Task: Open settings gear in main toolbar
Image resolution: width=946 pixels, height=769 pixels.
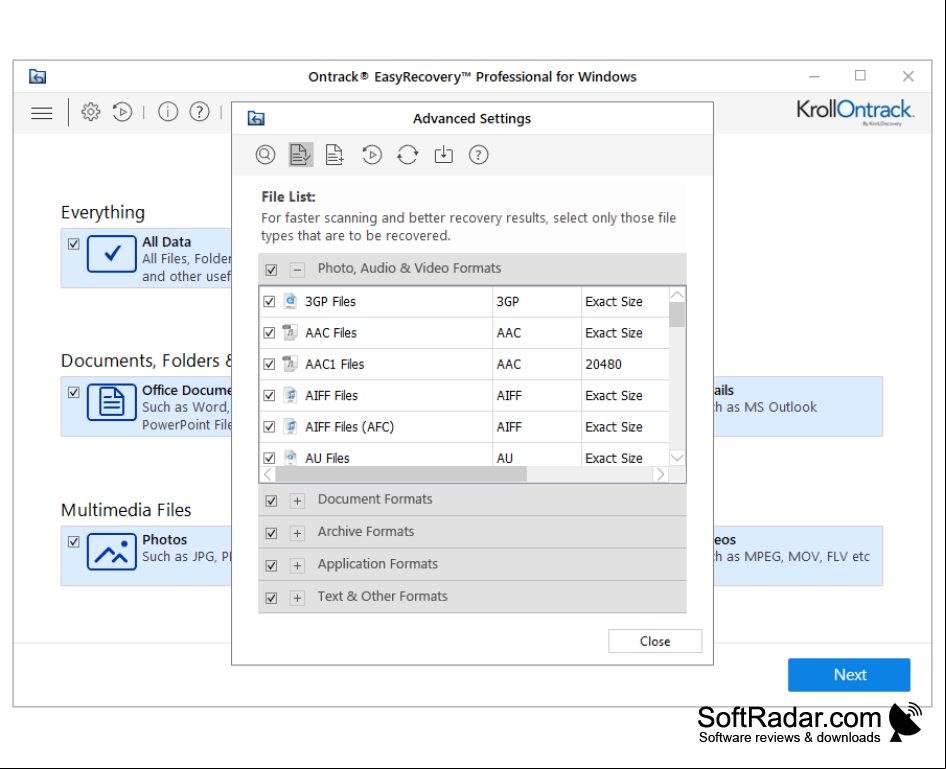Action: pyautogui.click(x=90, y=112)
